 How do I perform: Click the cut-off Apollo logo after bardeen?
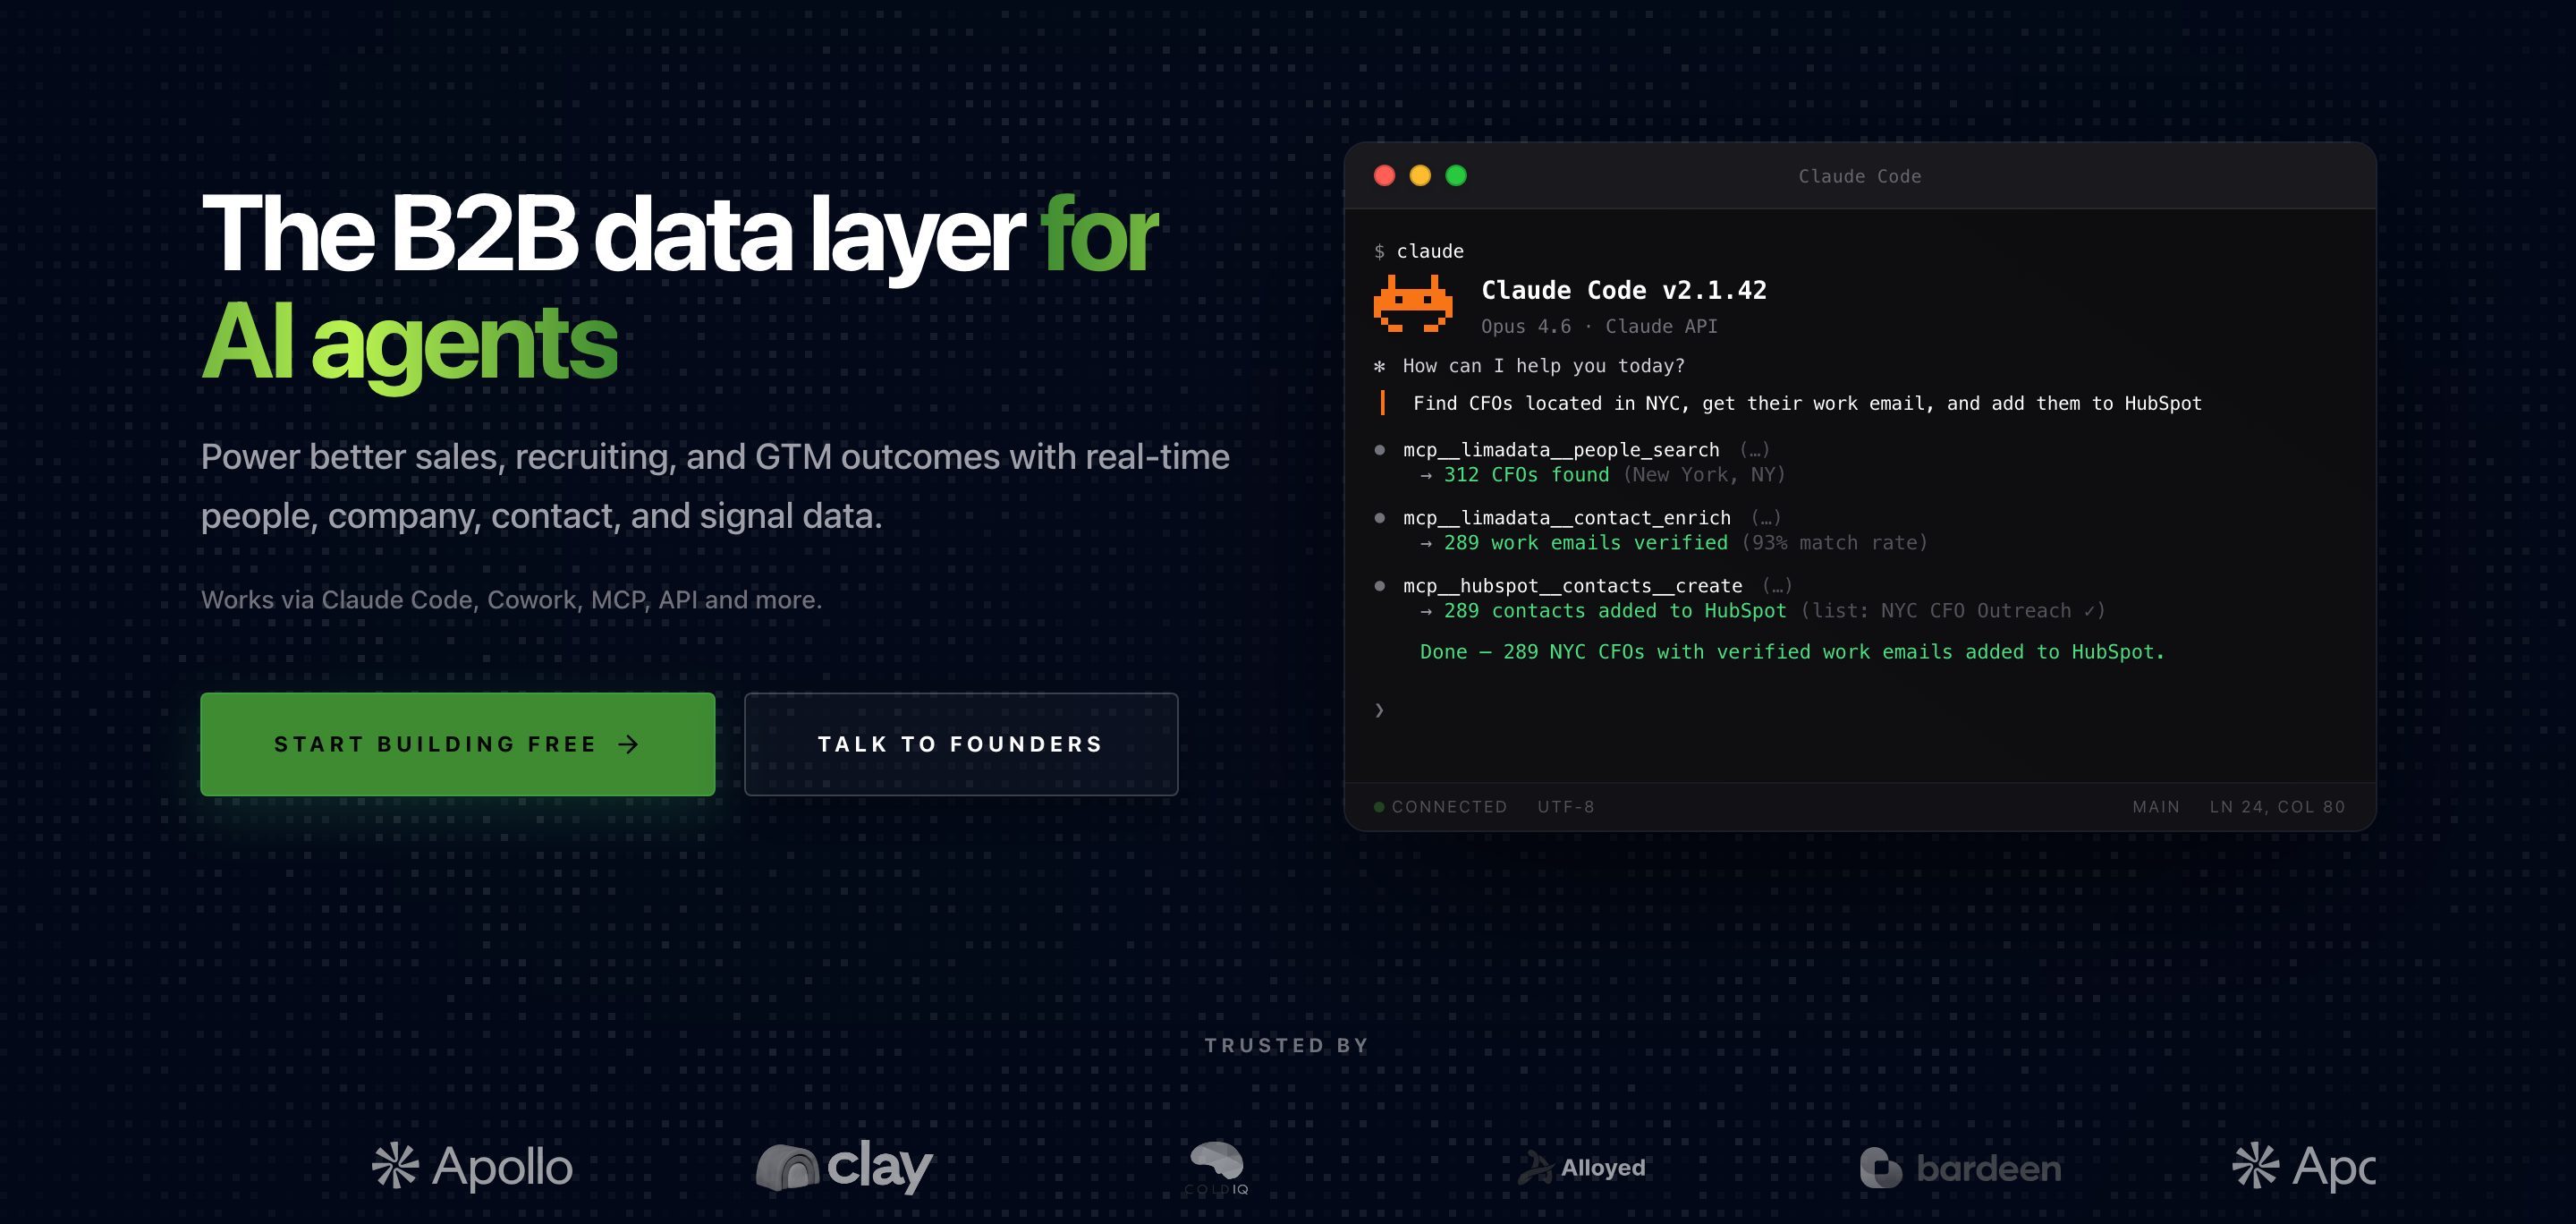(x=2304, y=1167)
